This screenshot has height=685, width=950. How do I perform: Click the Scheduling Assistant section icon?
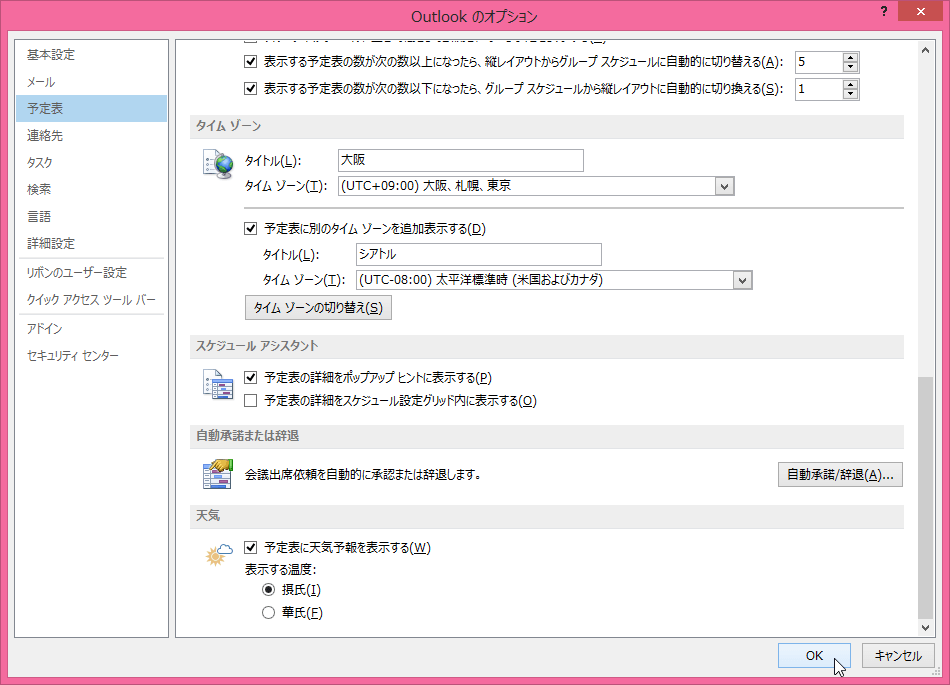218,385
